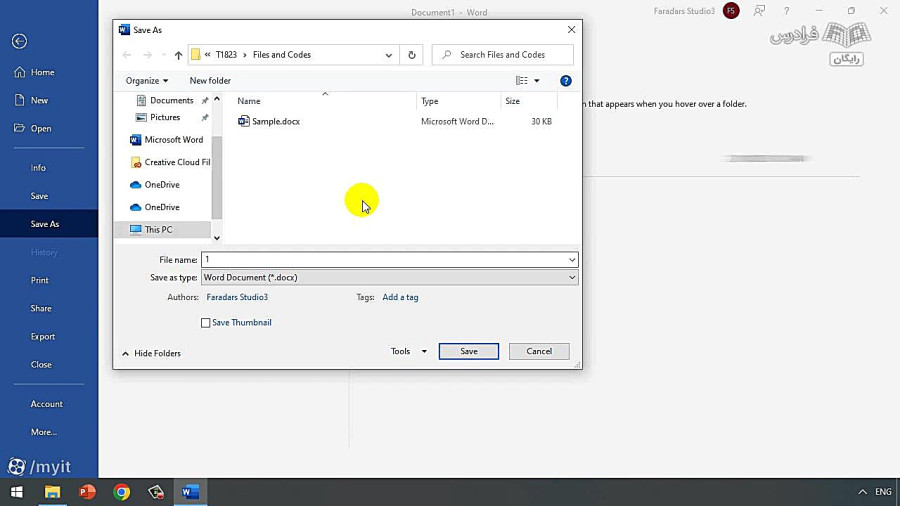Create a New folder
Image resolution: width=900 pixels, height=506 pixels.
click(210, 81)
